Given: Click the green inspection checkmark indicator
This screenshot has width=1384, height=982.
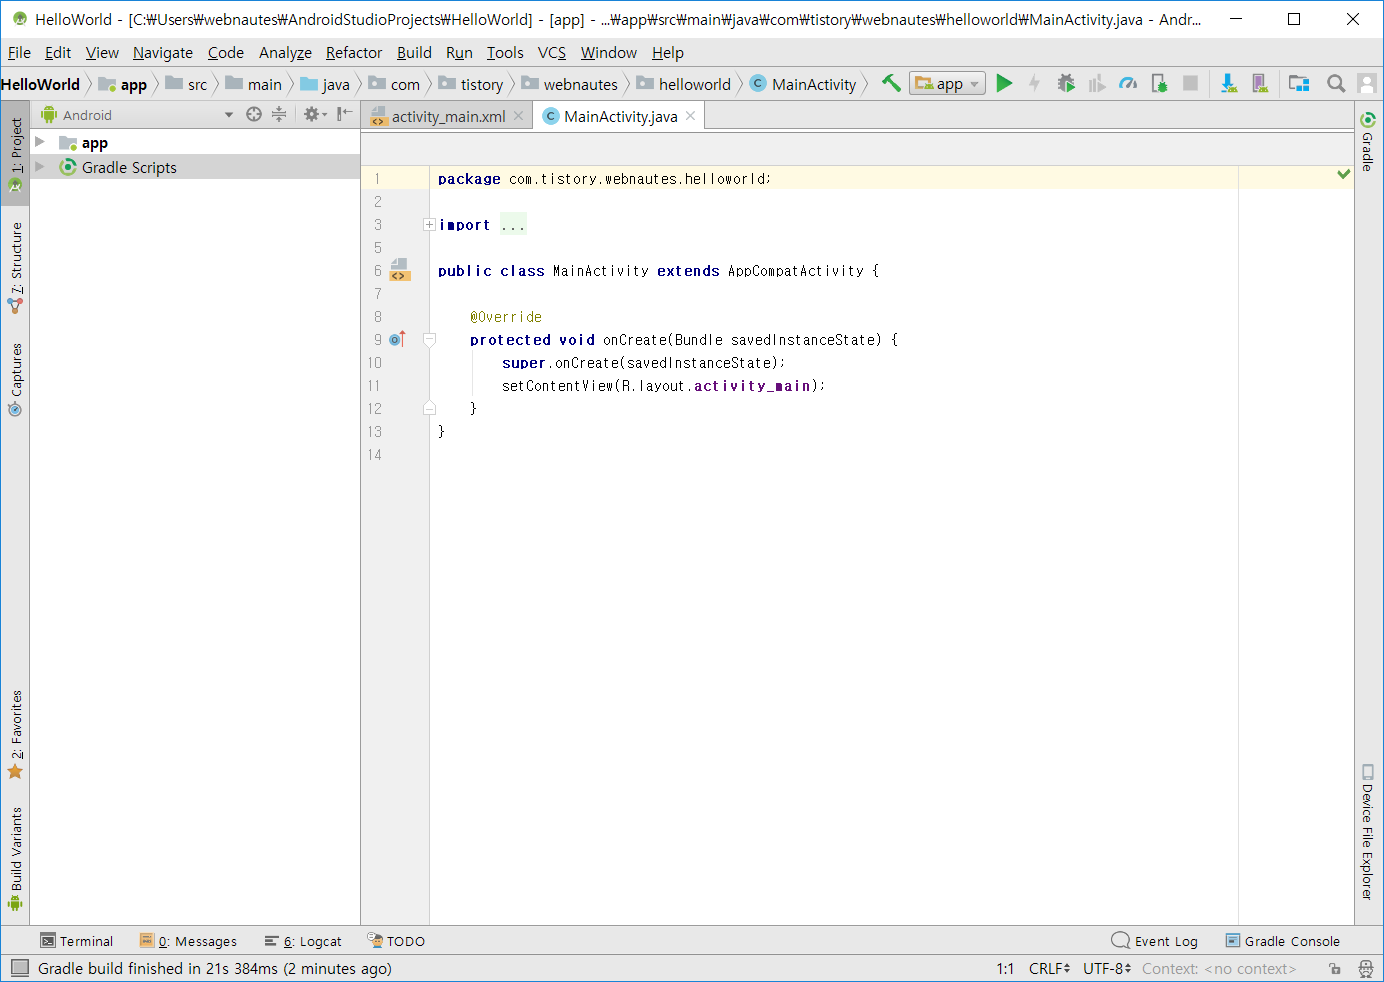Looking at the screenshot, I should 1344,174.
